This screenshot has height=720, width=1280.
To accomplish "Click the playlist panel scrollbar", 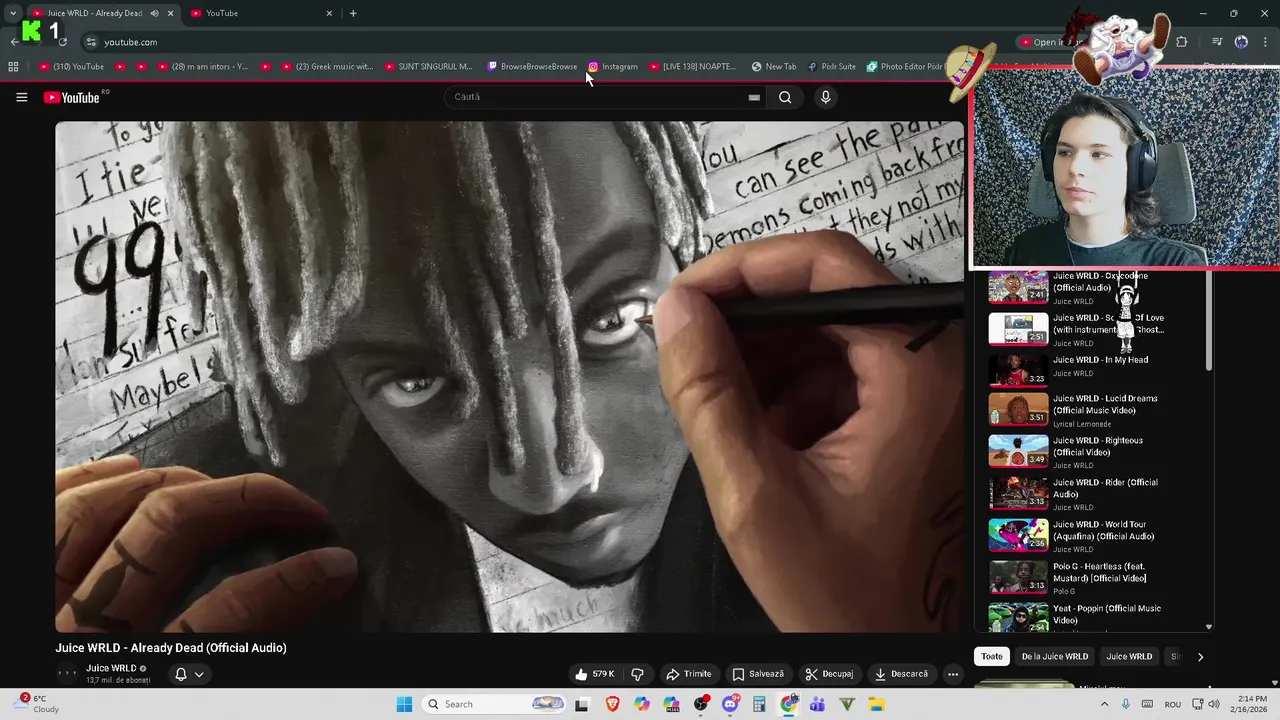I will 1208,320.
